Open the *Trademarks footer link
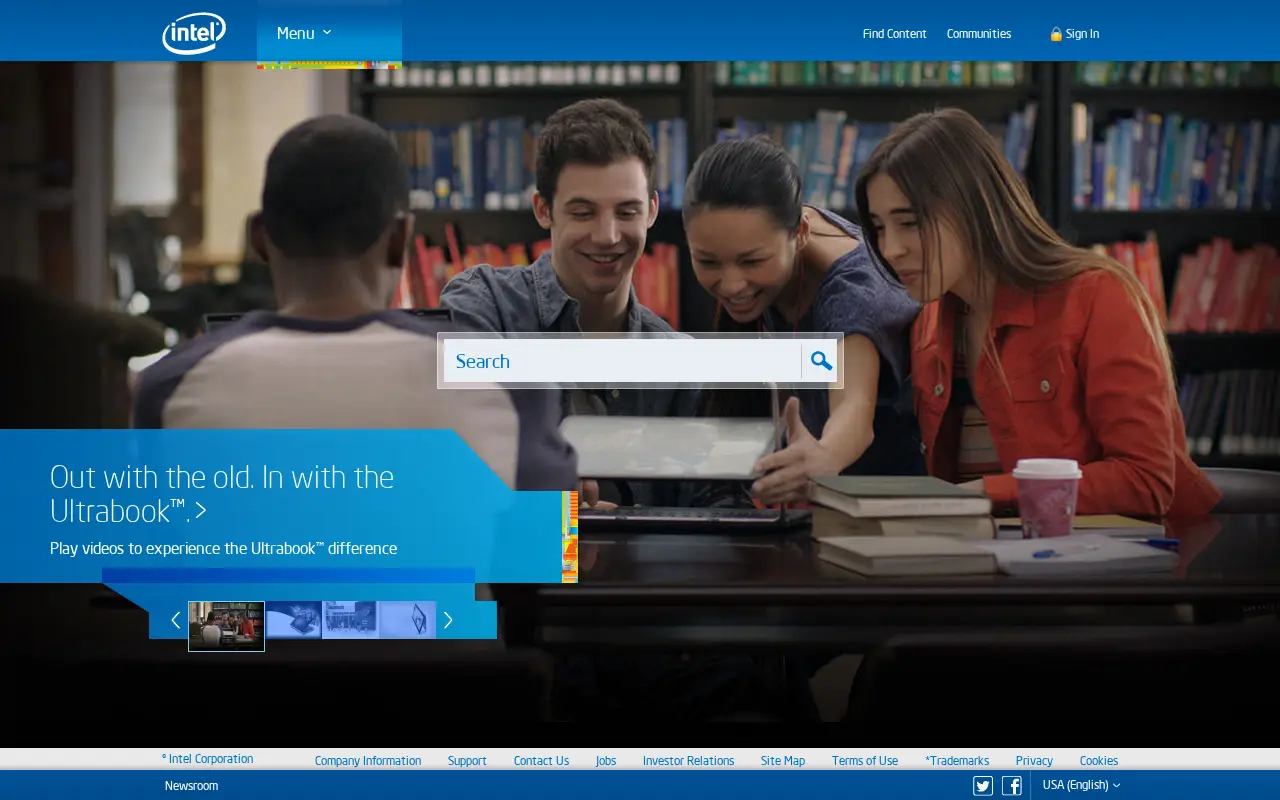 957,761
